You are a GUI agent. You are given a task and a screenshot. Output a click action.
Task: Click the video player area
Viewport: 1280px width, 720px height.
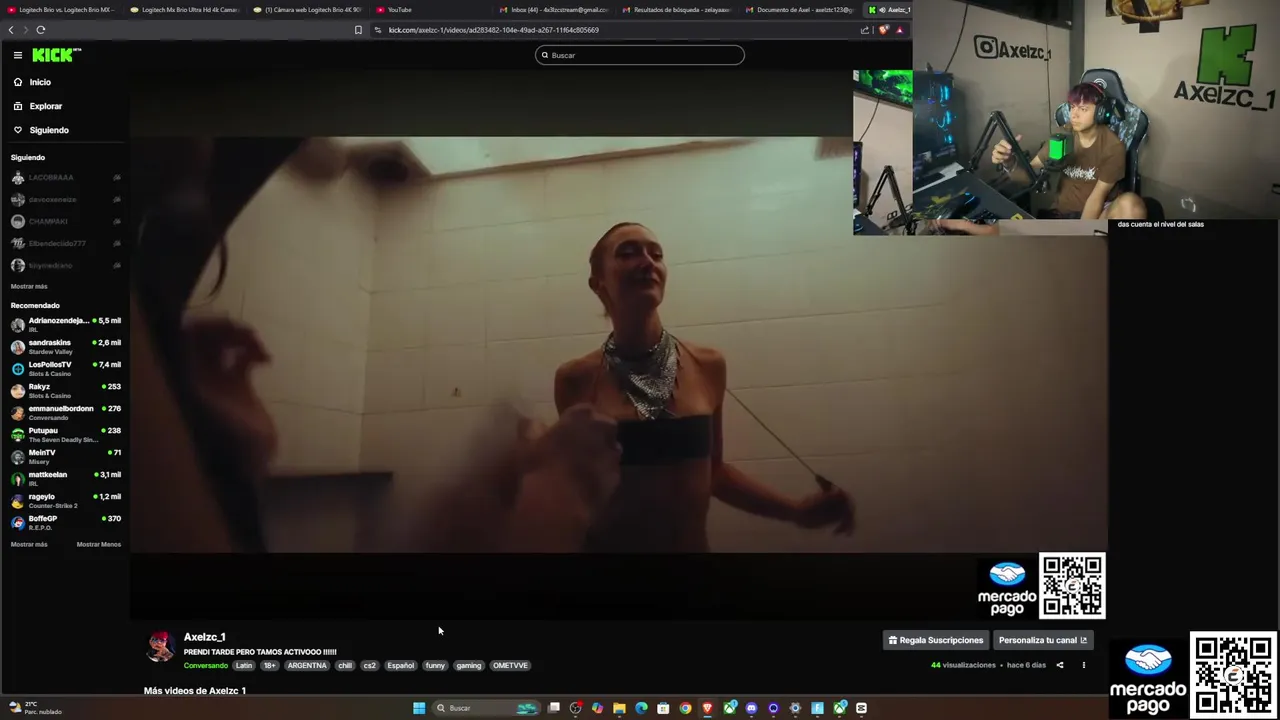pos(618,344)
